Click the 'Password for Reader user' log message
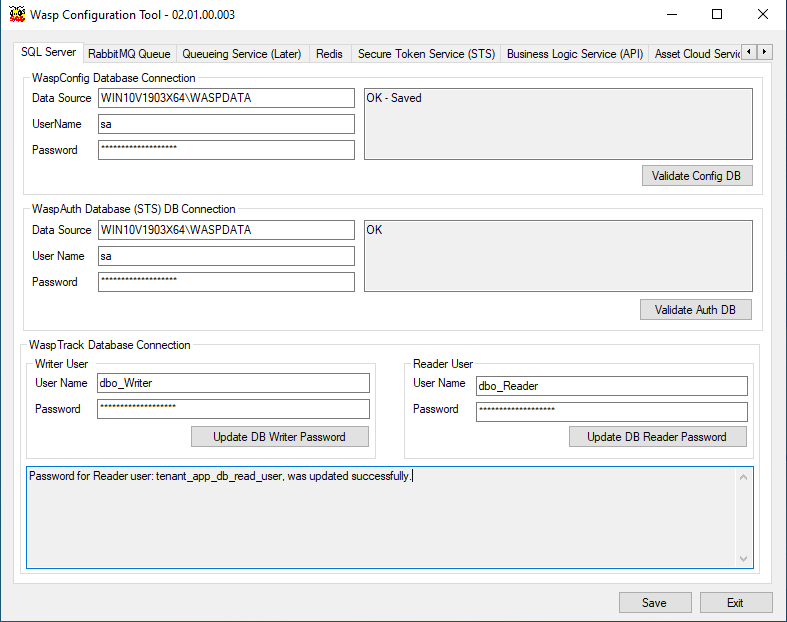This screenshot has height=622, width=787. click(220, 476)
